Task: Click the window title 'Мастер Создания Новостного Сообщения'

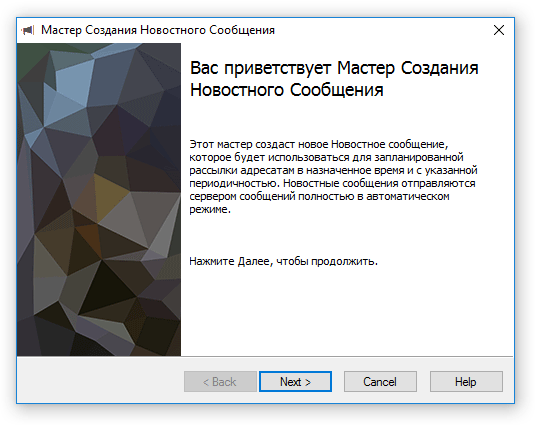Action: coord(158,30)
